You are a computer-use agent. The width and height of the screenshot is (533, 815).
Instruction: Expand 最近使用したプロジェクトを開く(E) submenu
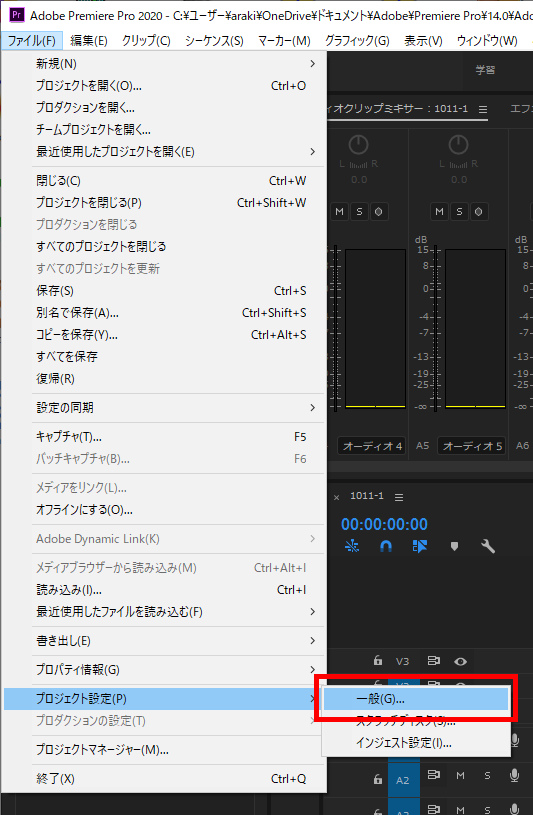pos(164,152)
